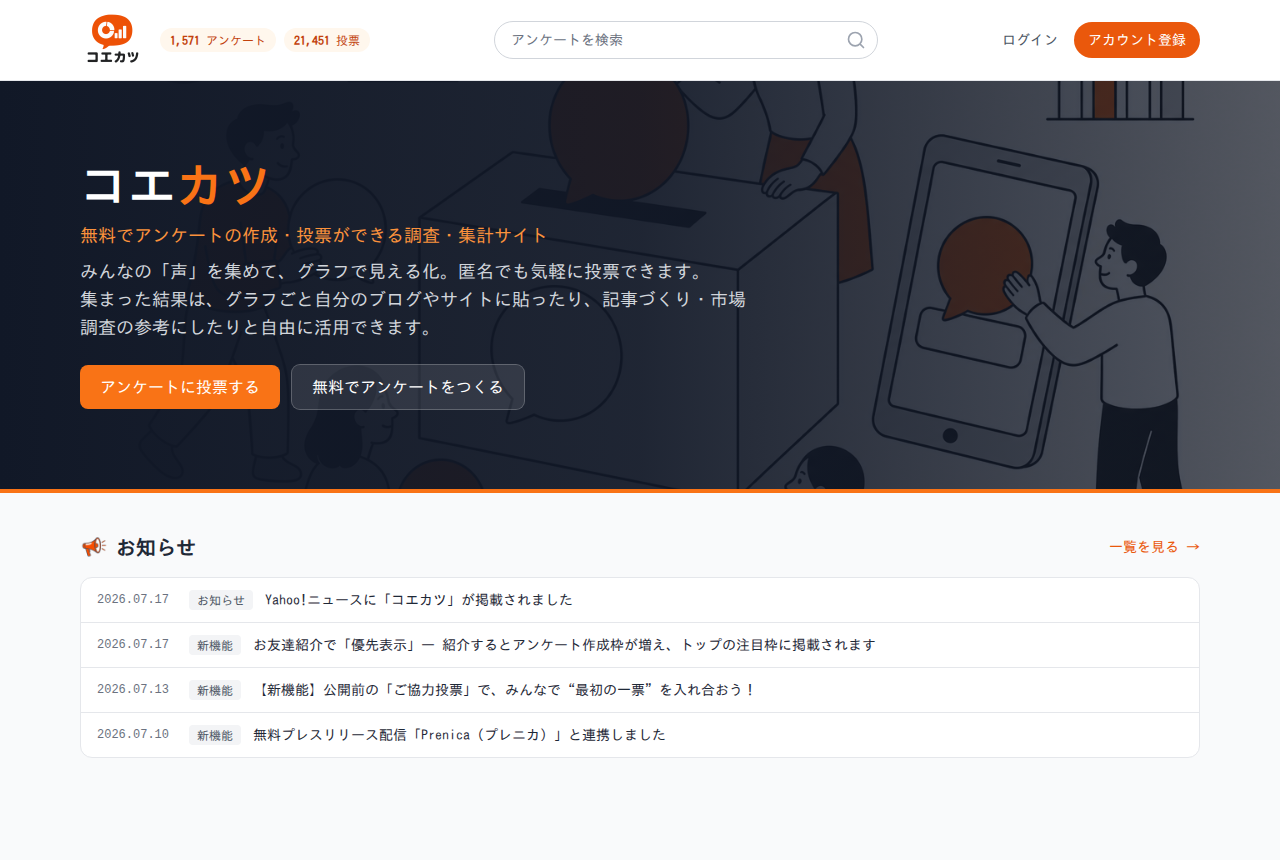Open the 1,571 アンケート counter badge

tap(218, 40)
